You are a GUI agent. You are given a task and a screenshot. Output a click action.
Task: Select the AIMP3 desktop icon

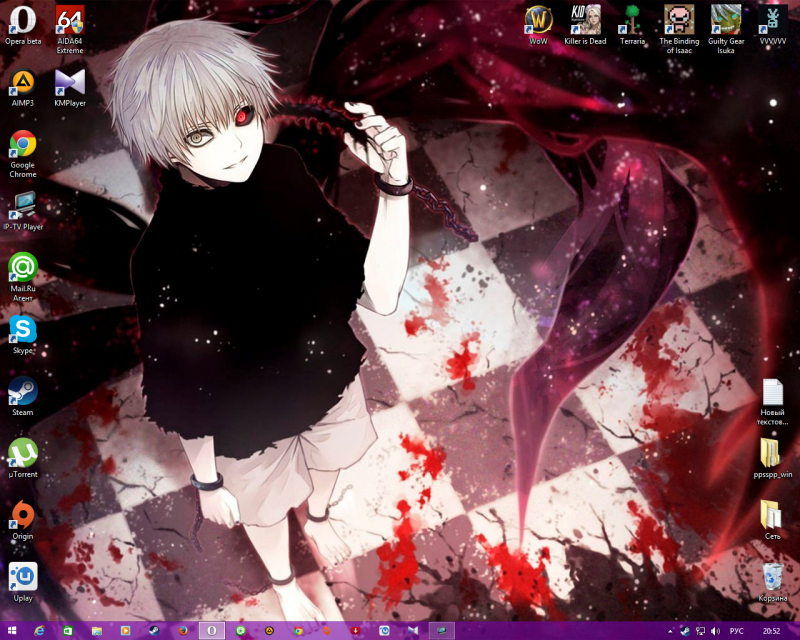tap(23, 88)
